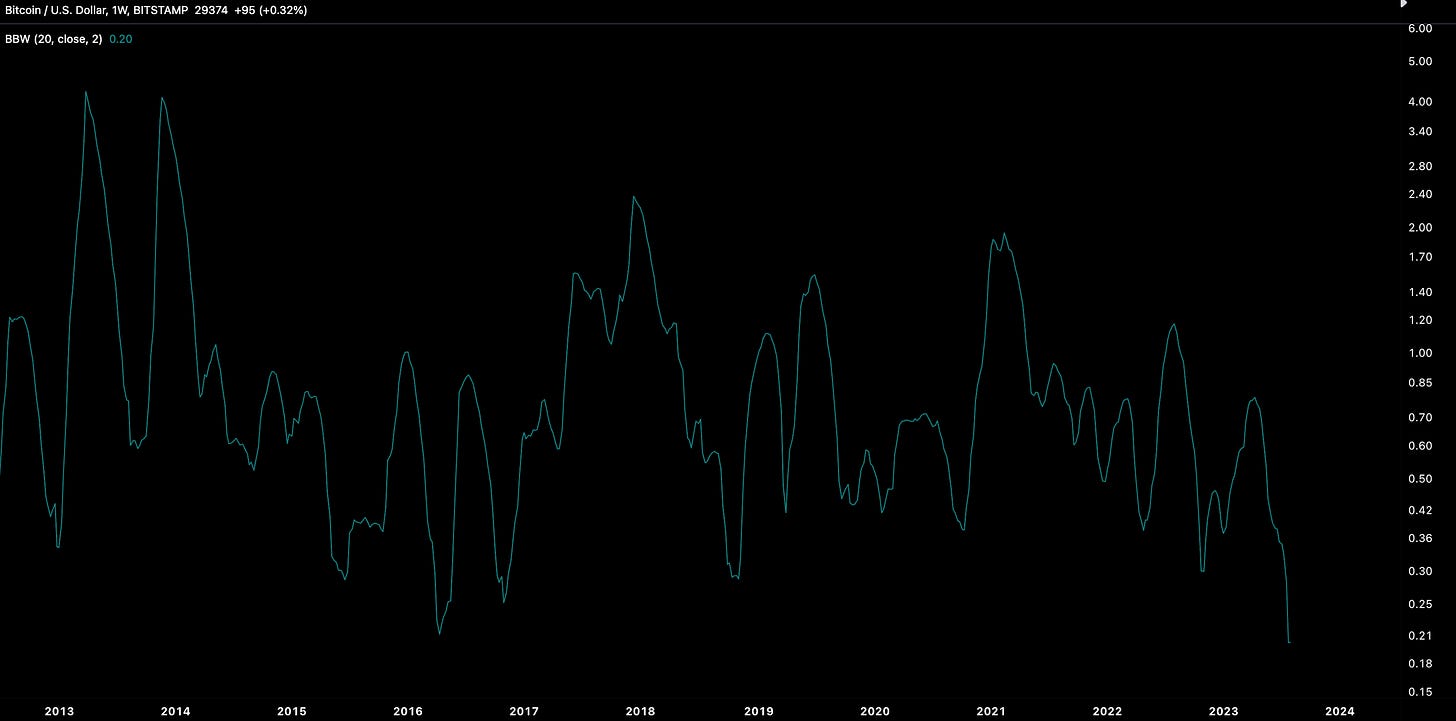Click the 2018 label on time axis

[x=641, y=711]
